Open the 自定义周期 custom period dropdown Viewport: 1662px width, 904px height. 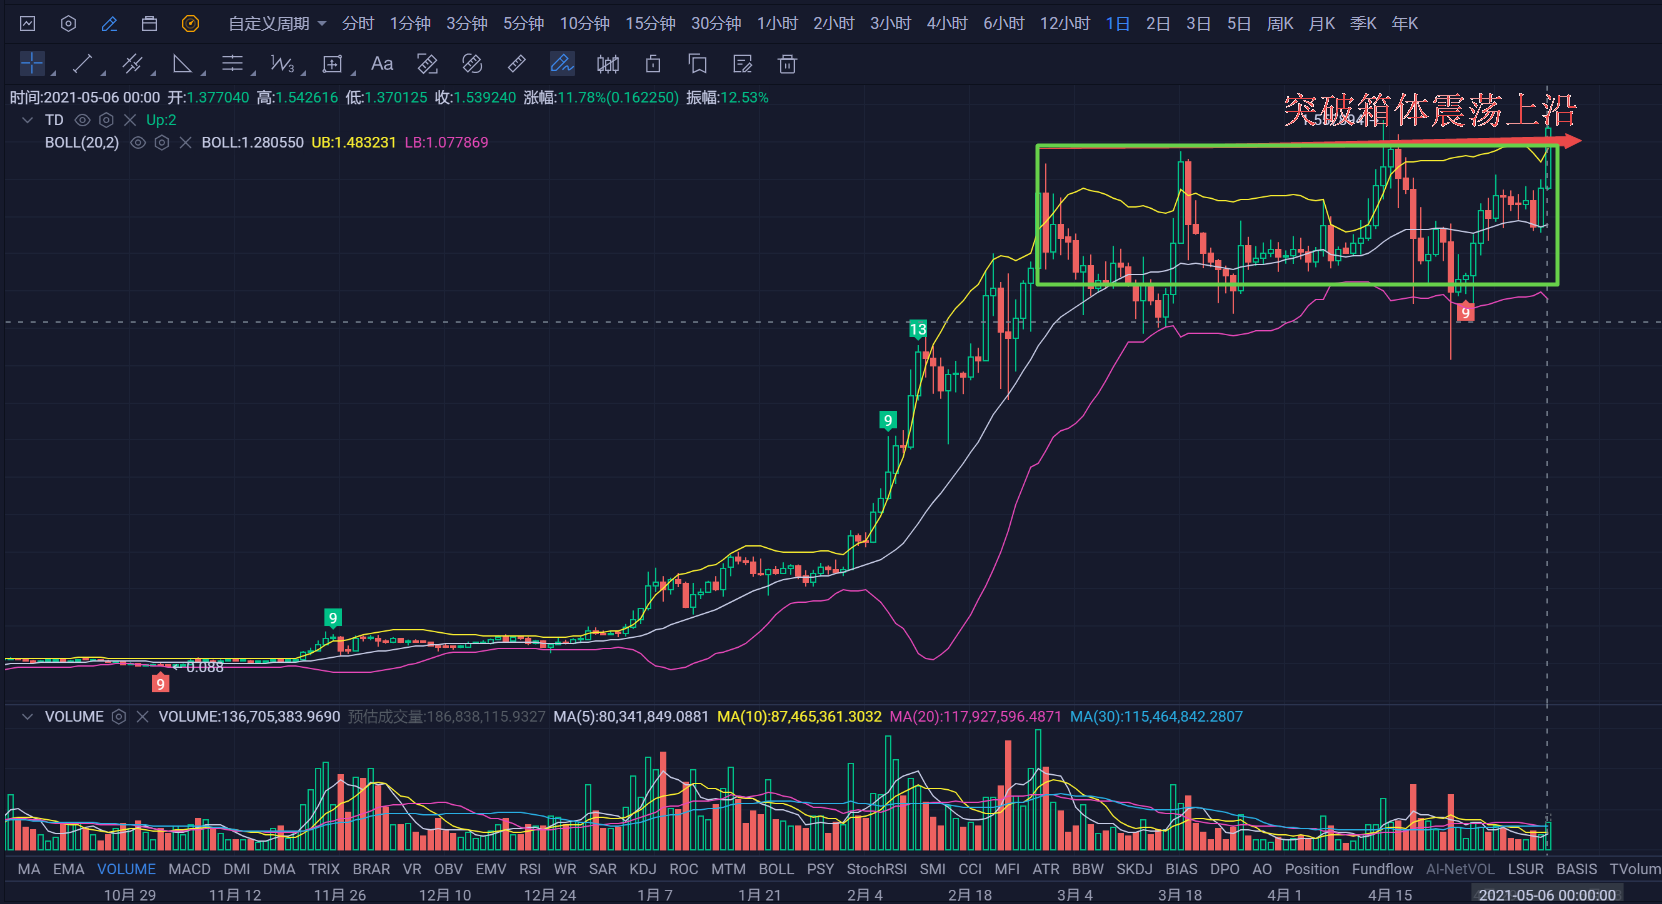pyautogui.click(x=277, y=23)
